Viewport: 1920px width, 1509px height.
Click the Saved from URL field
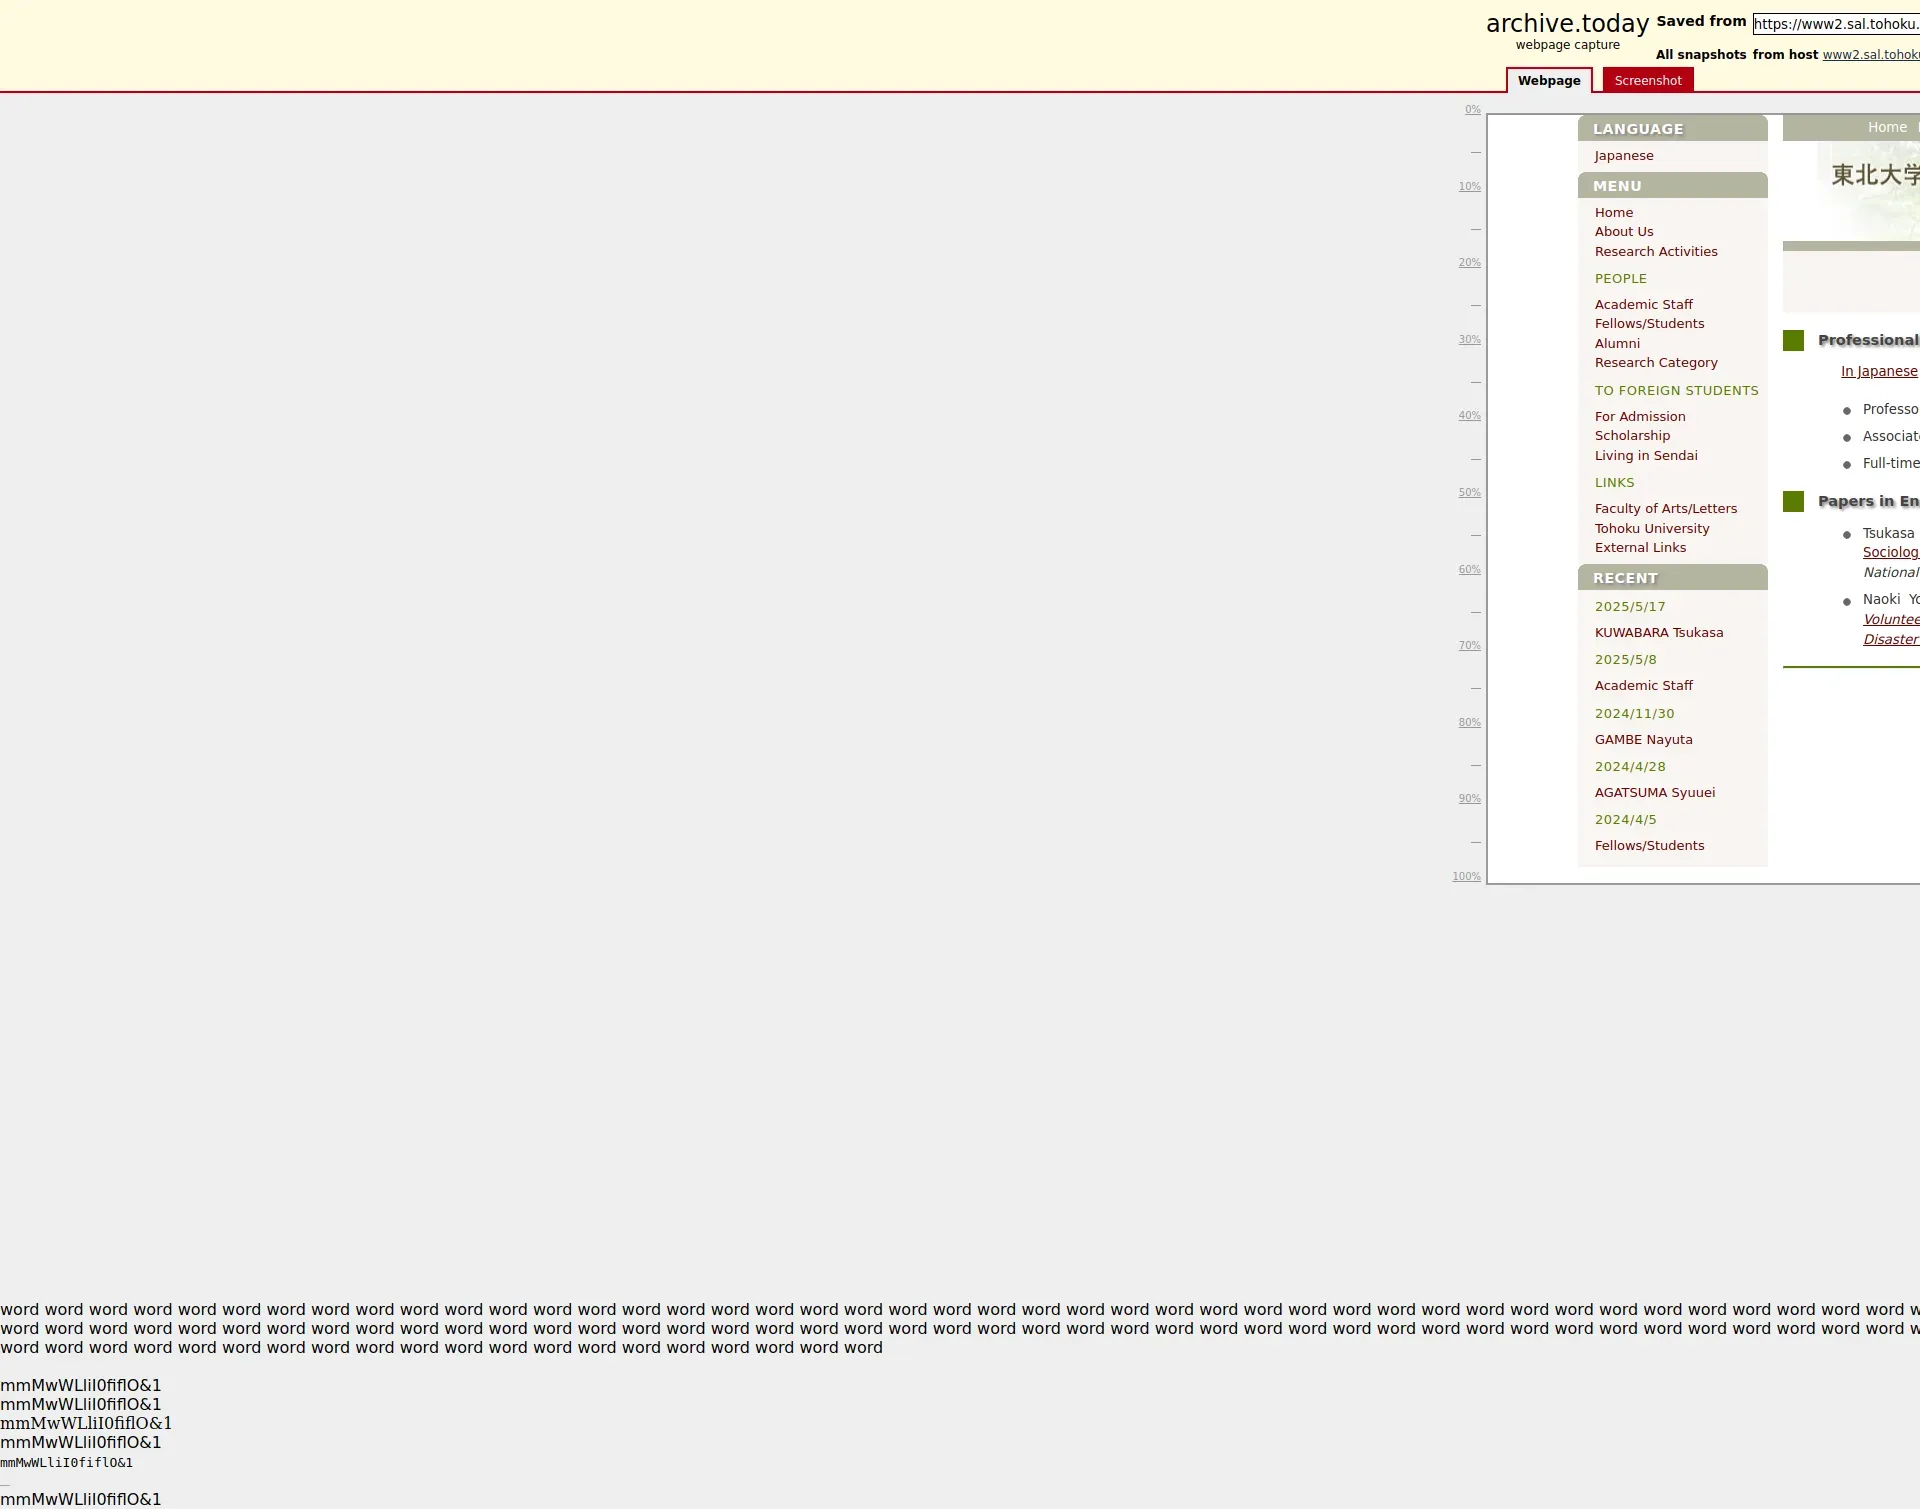tap(1835, 24)
